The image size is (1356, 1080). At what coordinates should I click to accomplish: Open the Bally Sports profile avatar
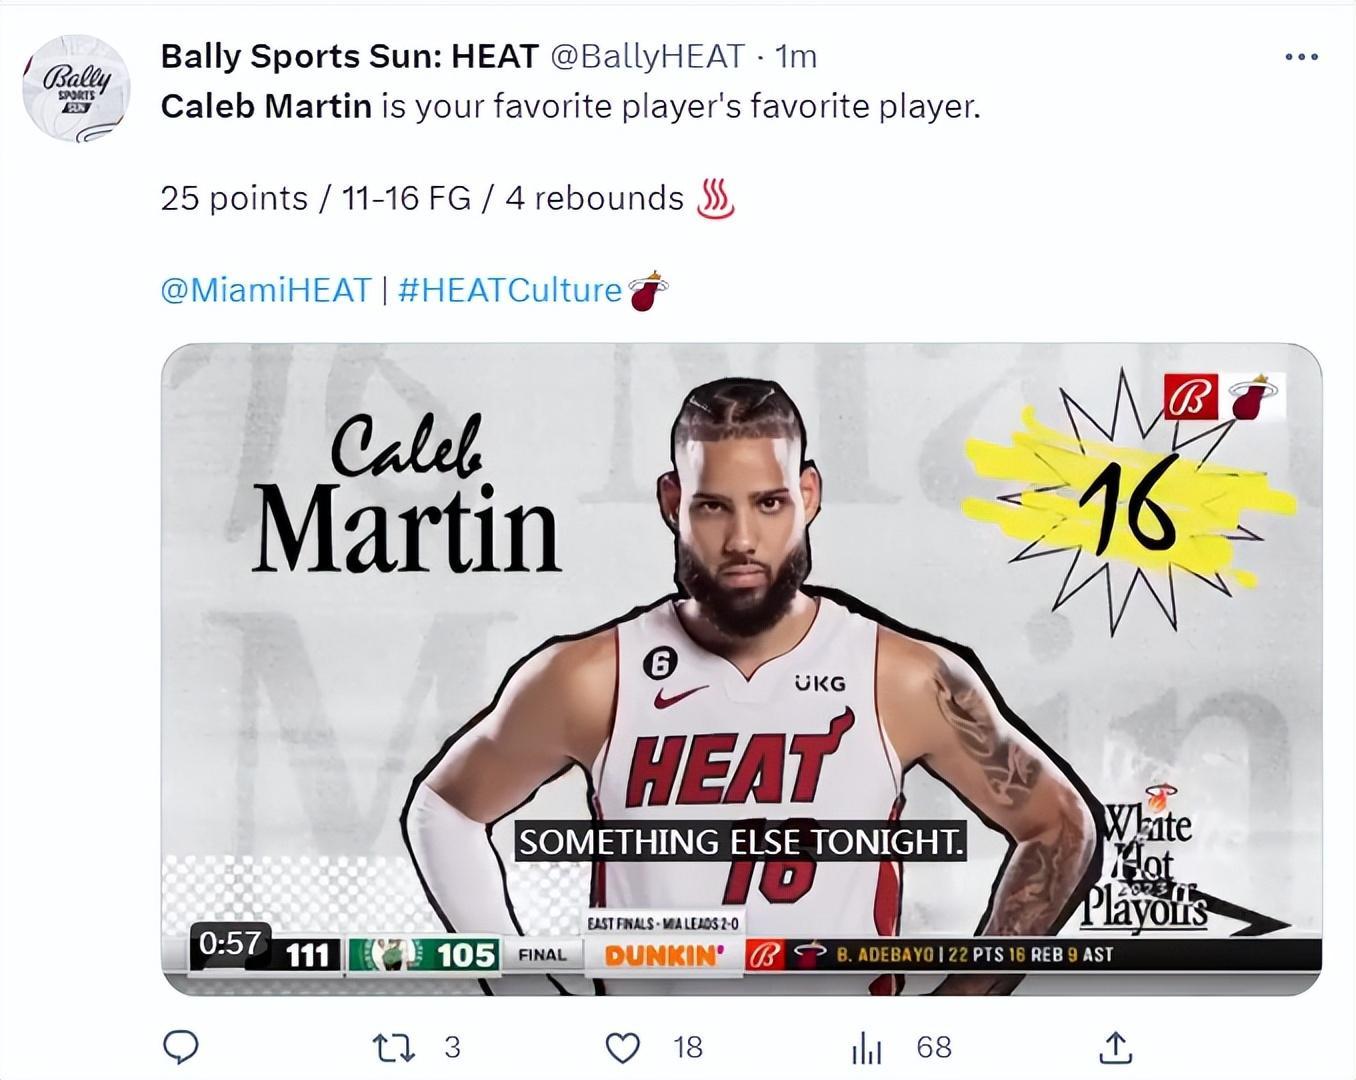(x=76, y=88)
